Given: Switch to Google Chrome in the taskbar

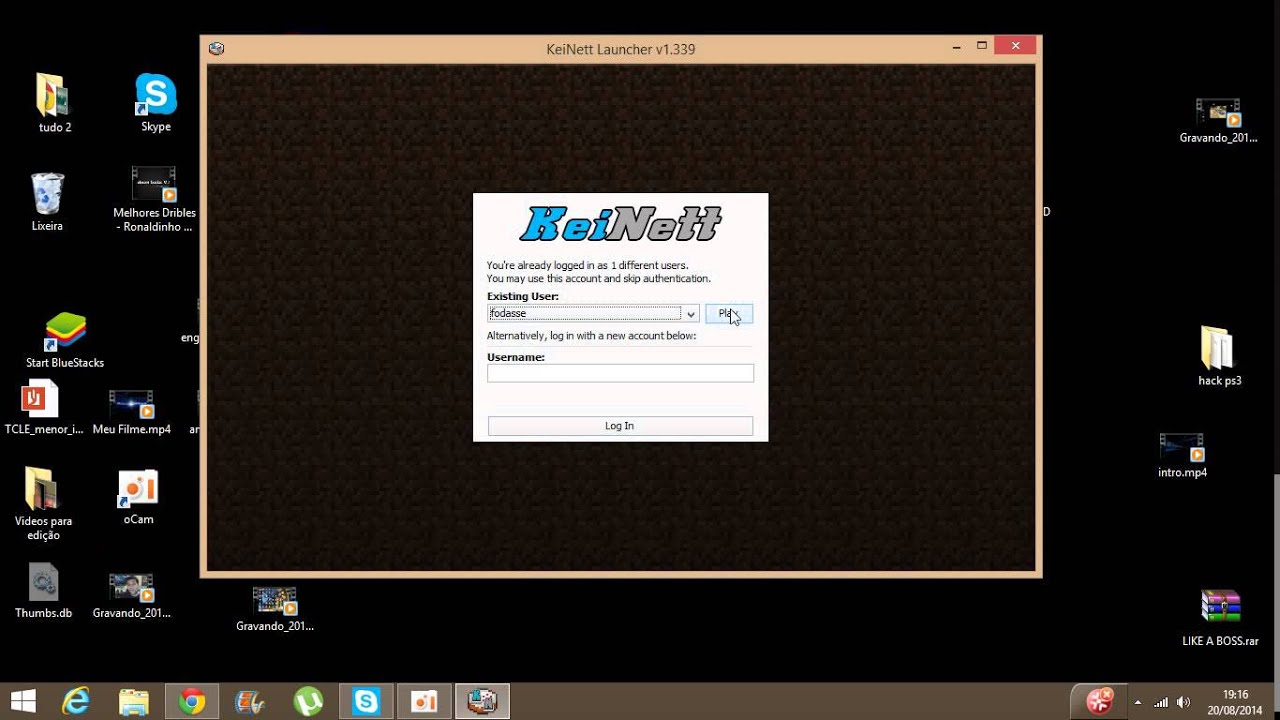Looking at the screenshot, I should (x=192, y=702).
